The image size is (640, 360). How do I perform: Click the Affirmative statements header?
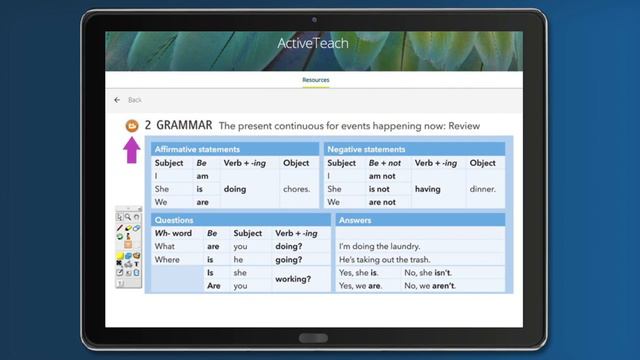tap(235, 149)
